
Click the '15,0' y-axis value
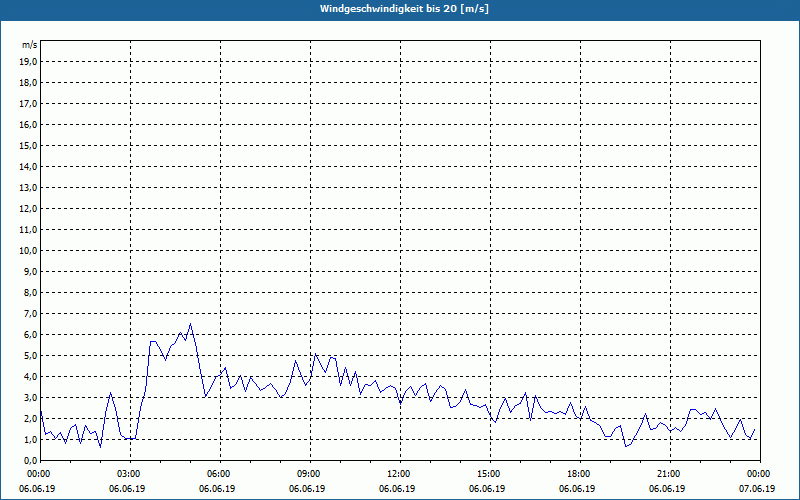tap(28, 145)
